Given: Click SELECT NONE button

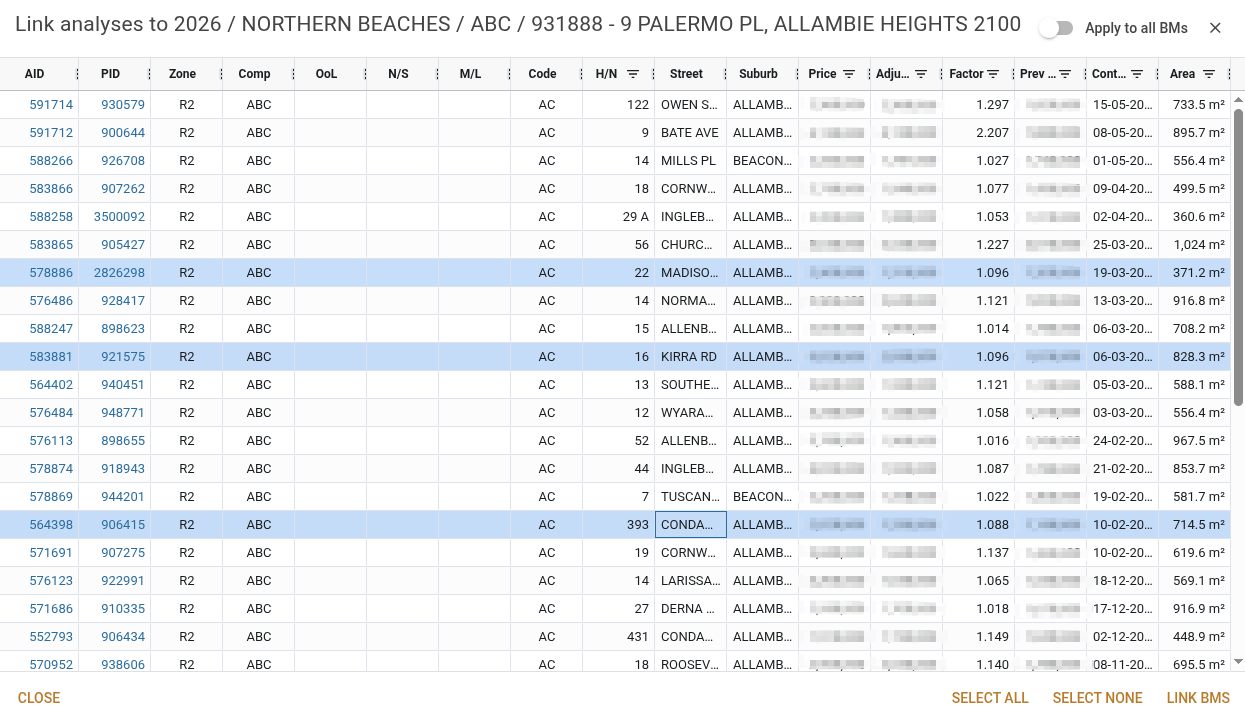Looking at the screenshot, I should pyautogui.click(x=1097, y=698).
